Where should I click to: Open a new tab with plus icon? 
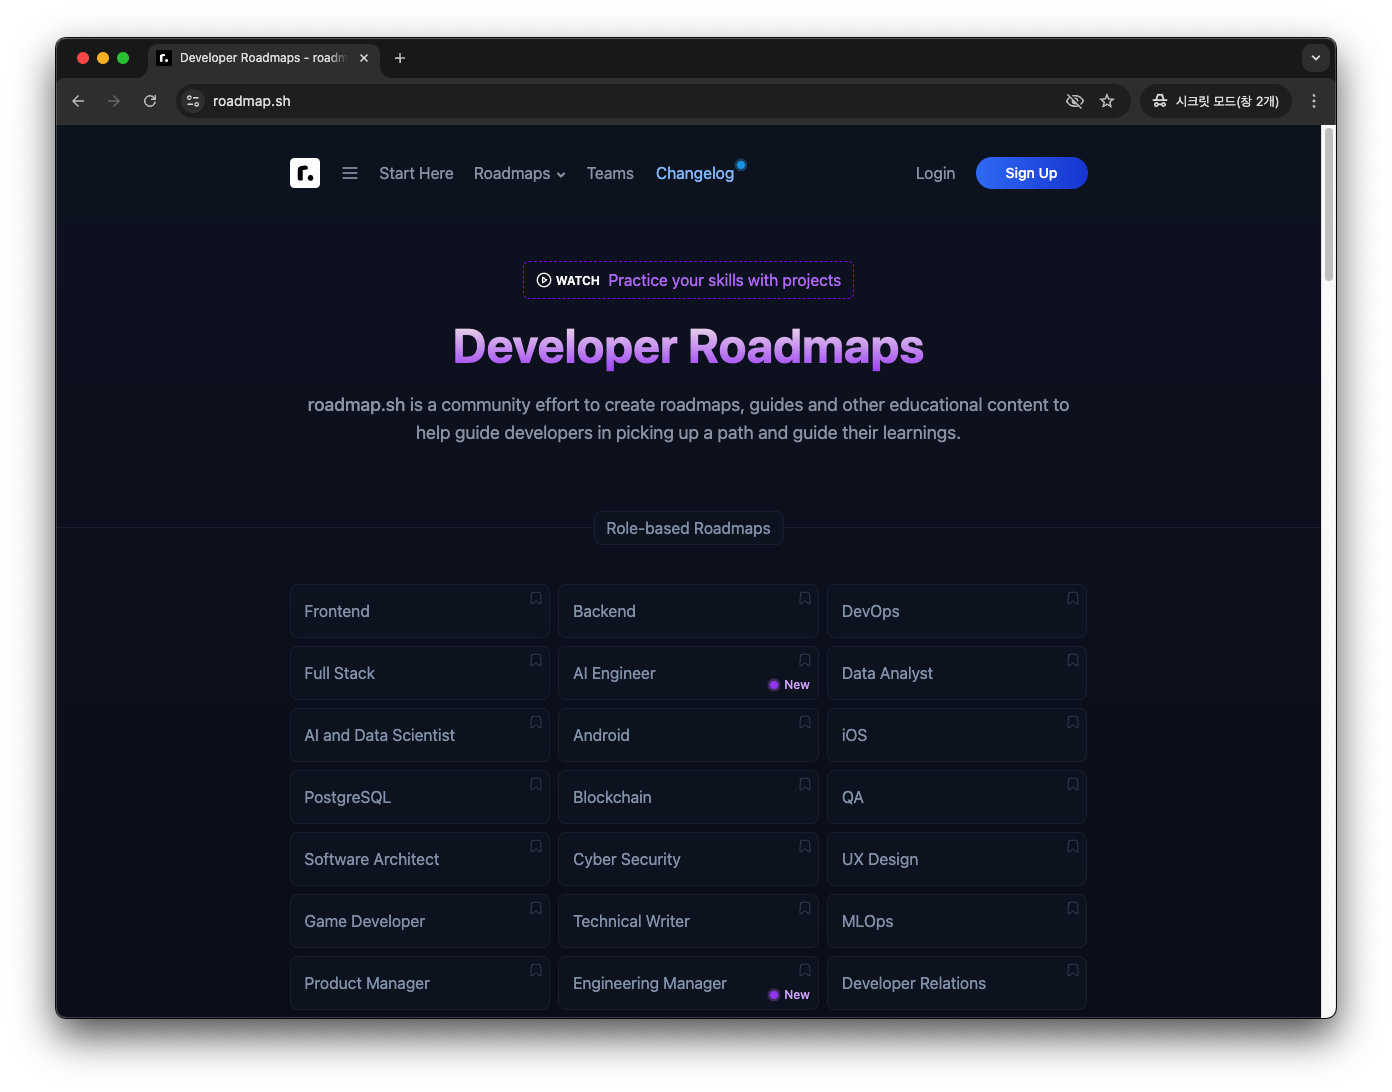[400, 58]
